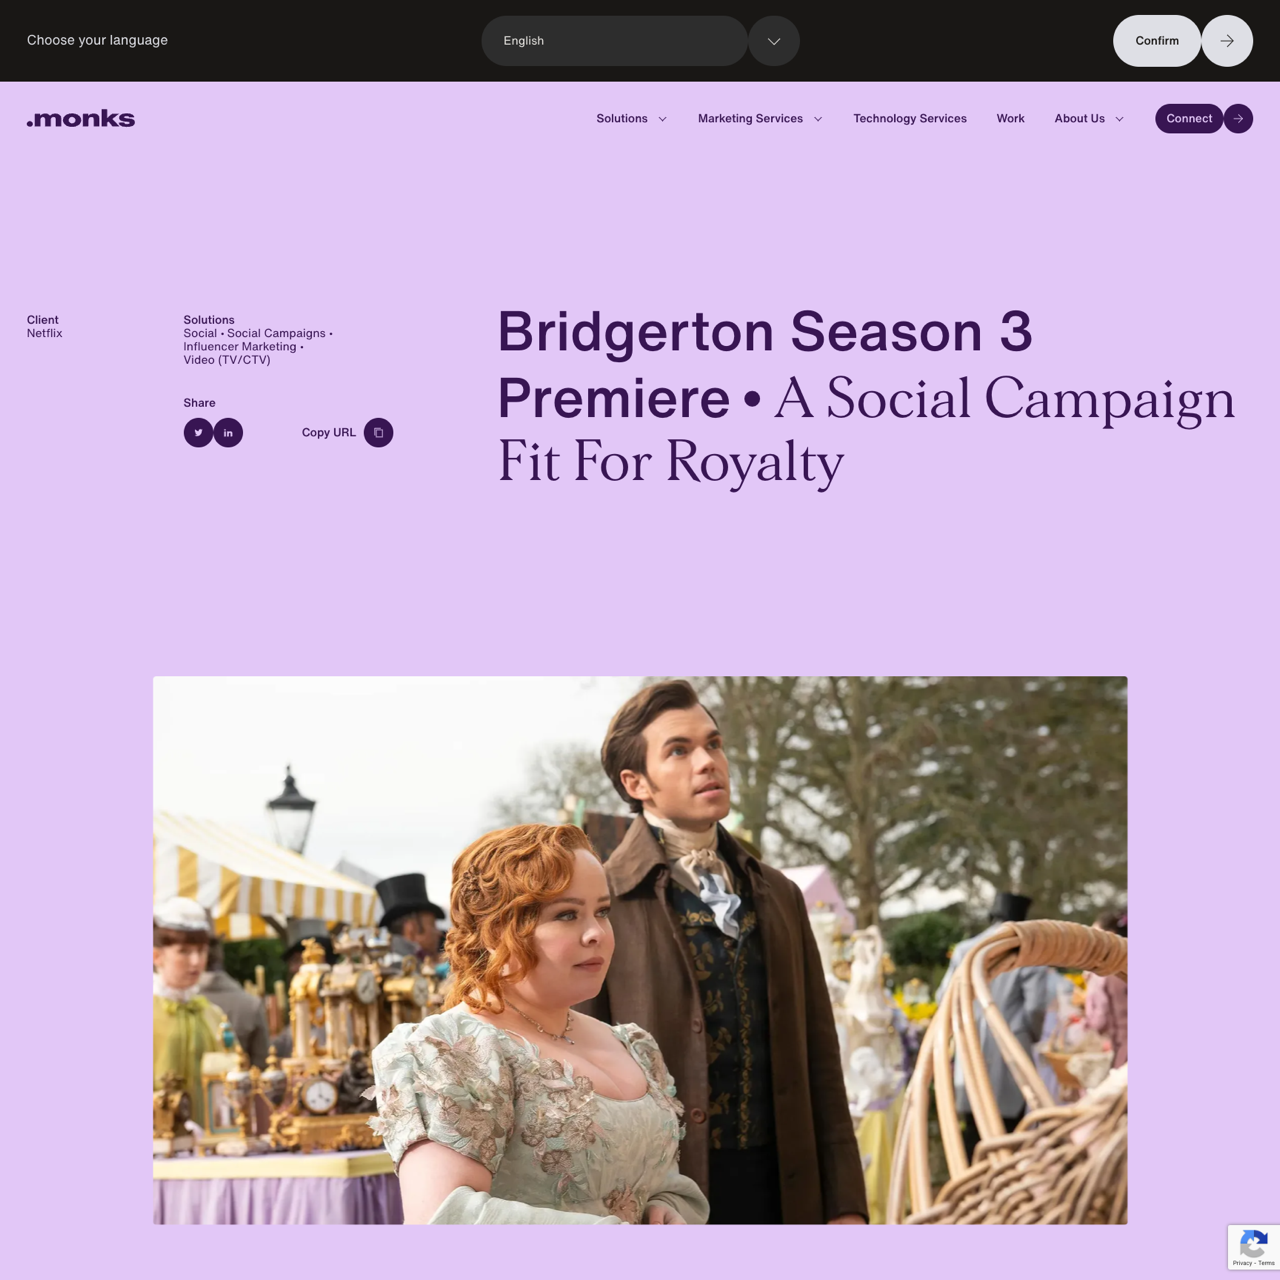Open the reCAPTCHA Privacy link

[1241, 1263]
